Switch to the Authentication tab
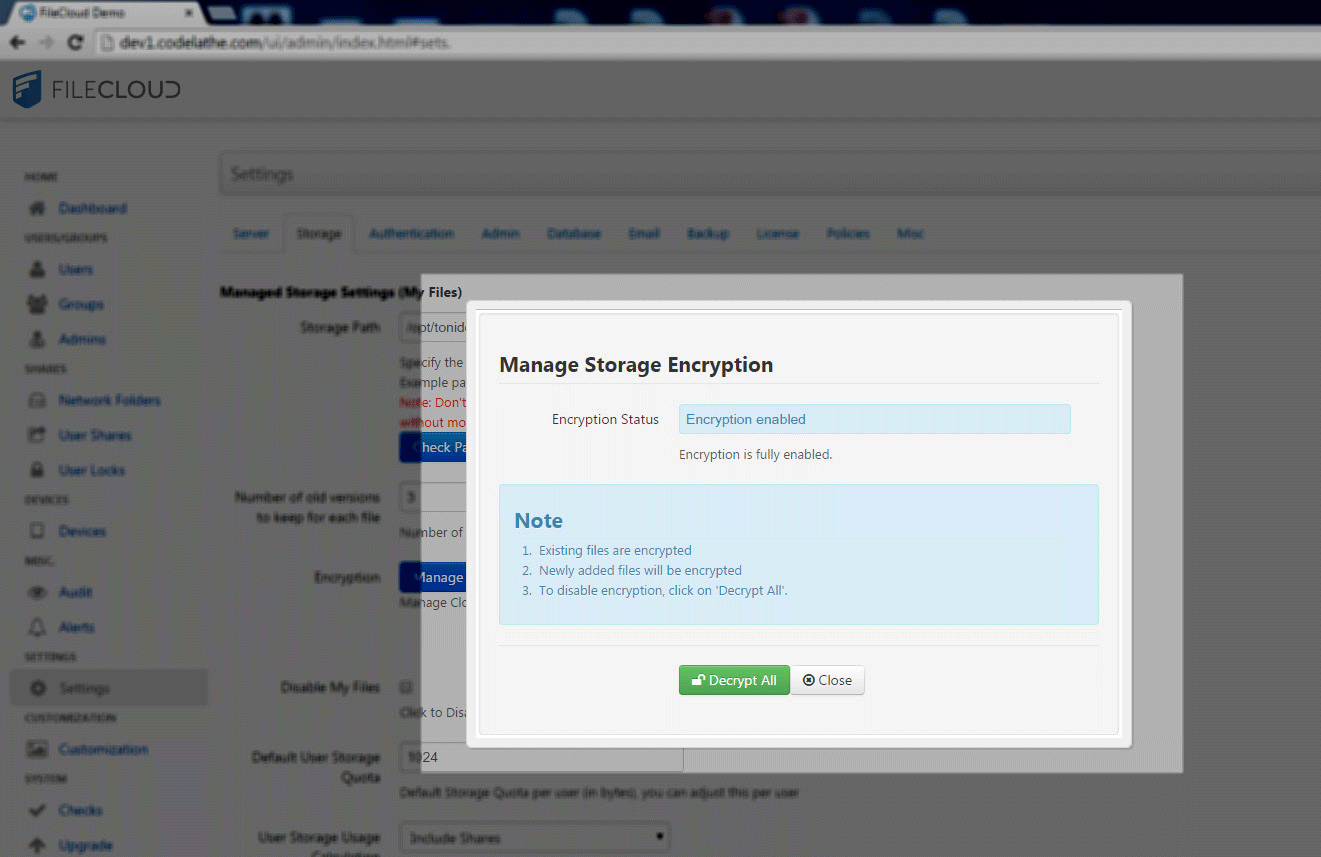The height and width of the screenshot is (857, 1321). [411, 234]
